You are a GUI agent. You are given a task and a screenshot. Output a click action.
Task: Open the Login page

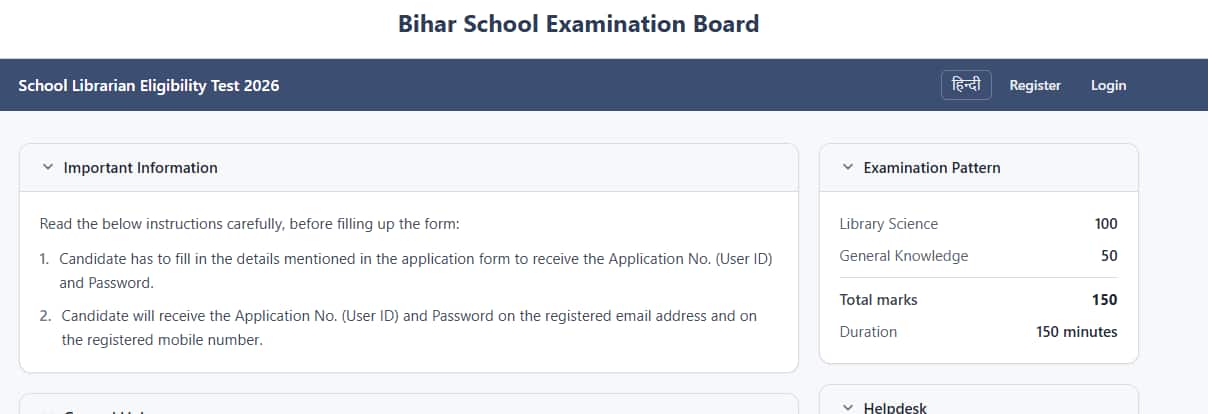point(1108,85)
